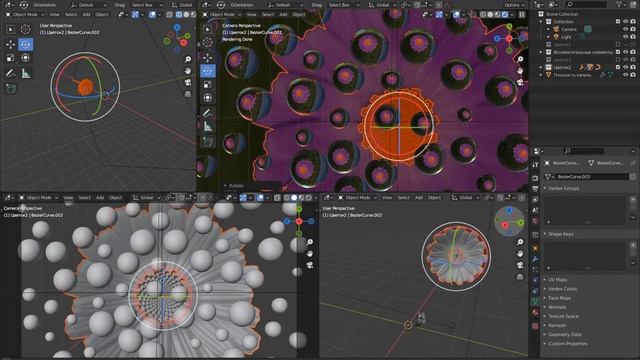
Task: Select Плоскость капель row in outliner
Action: coord(571,75)
